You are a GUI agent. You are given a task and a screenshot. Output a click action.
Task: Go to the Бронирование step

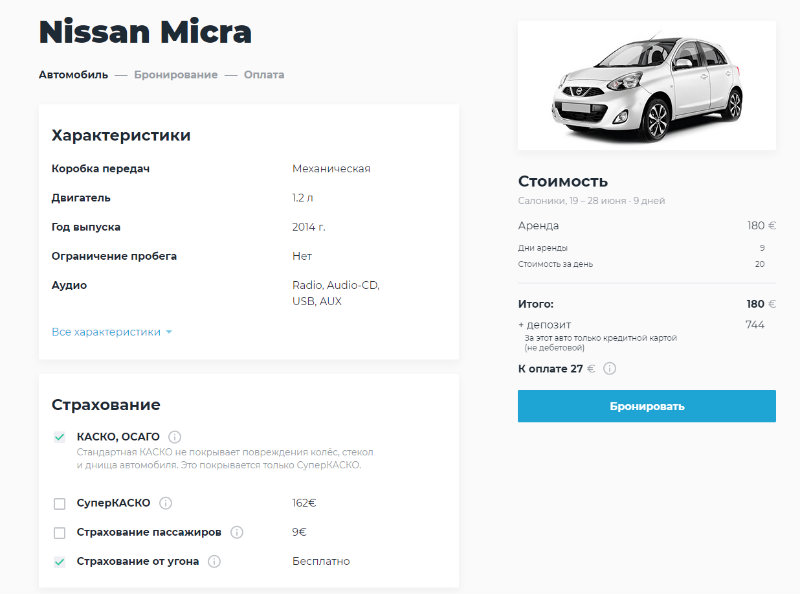pos(175,75)
